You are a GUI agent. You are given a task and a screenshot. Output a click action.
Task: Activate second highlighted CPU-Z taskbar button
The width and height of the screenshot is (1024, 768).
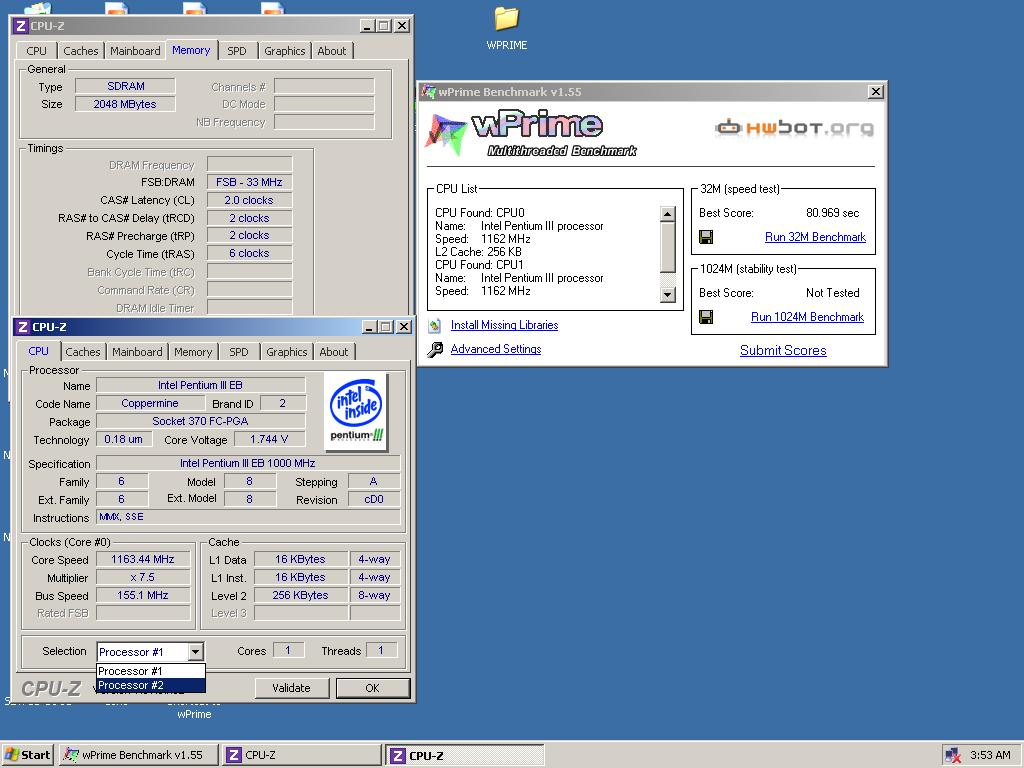[464, 755]
